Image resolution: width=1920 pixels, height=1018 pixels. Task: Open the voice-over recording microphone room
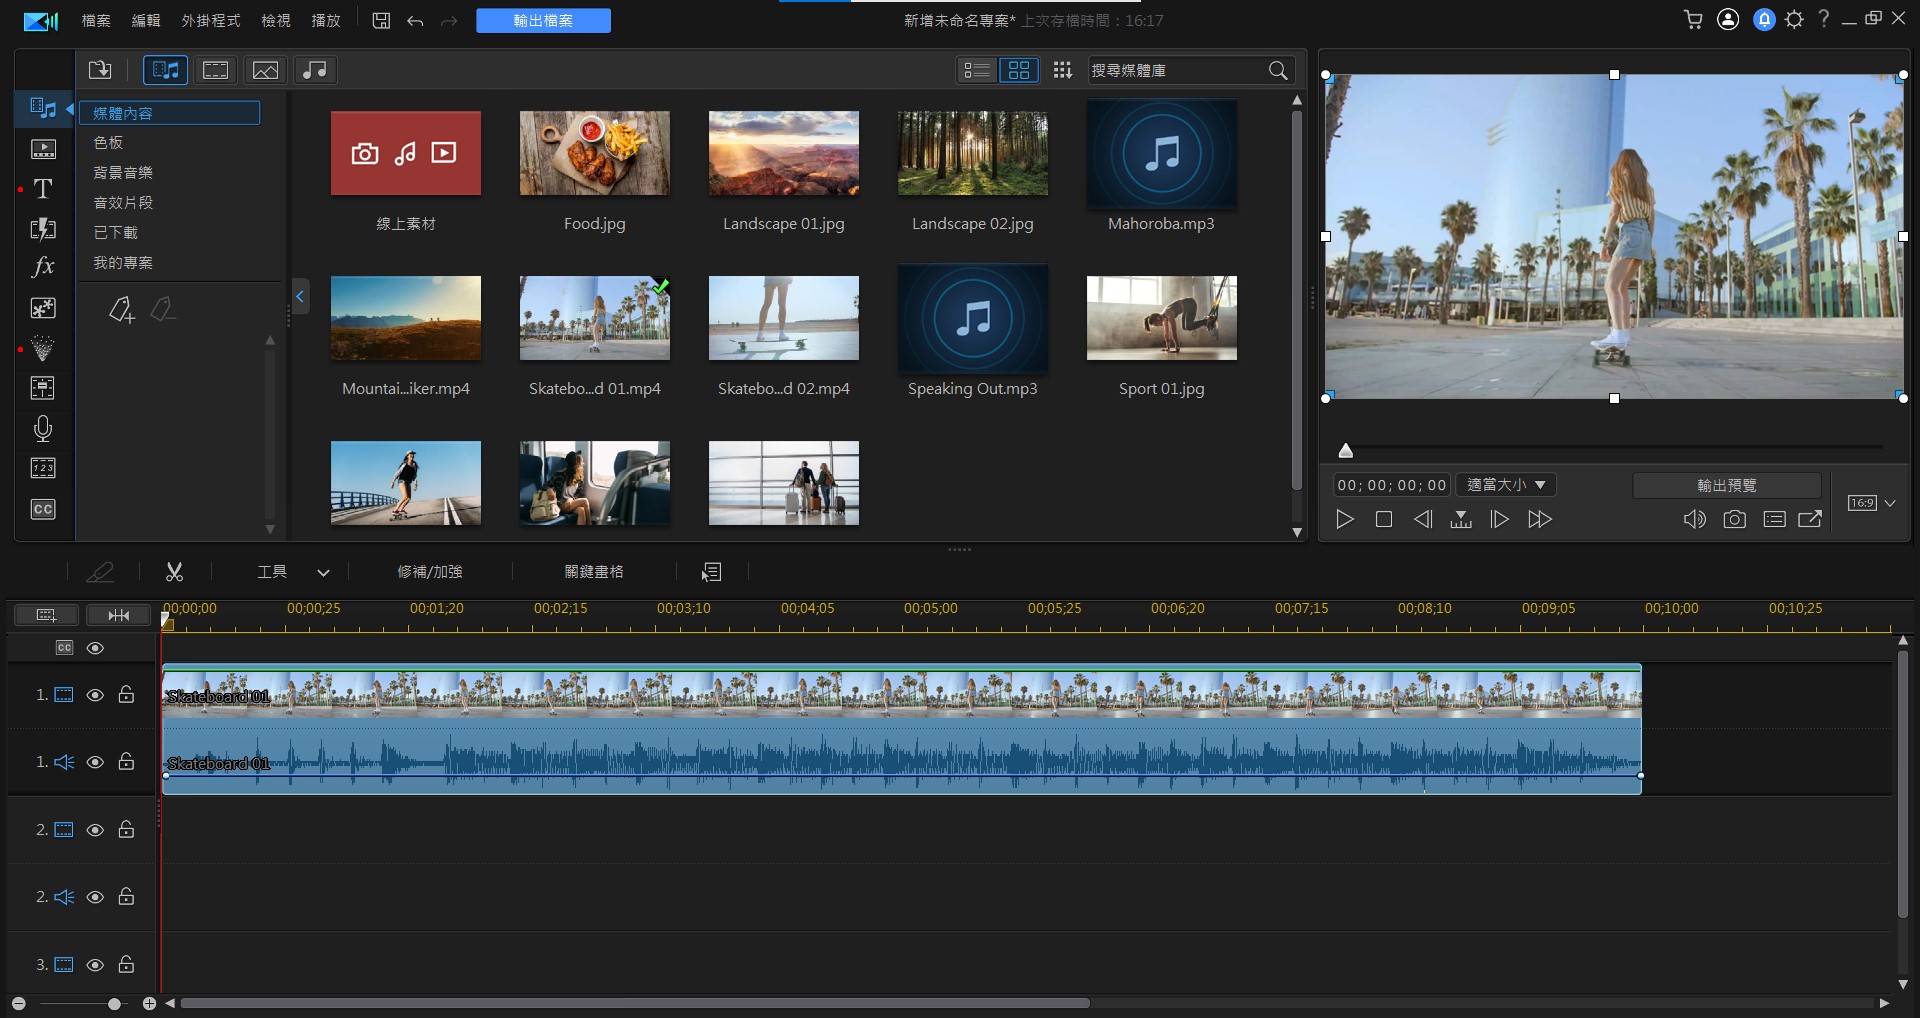point(43,429)
